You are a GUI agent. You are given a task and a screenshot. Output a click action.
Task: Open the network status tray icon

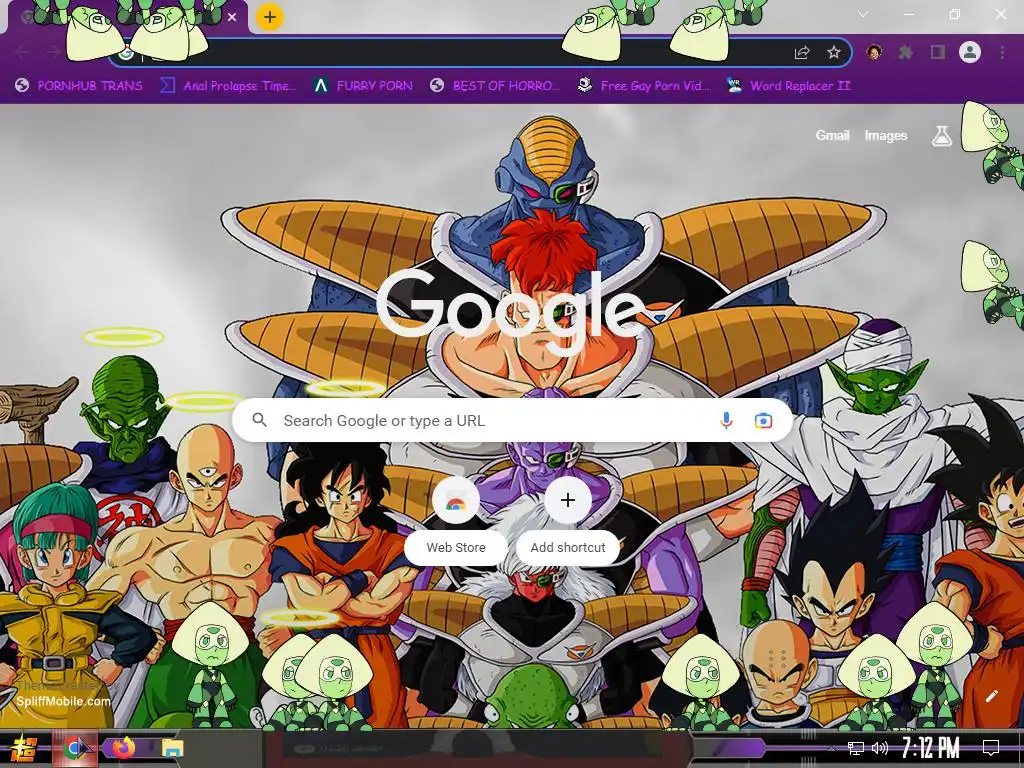(856, 748)
